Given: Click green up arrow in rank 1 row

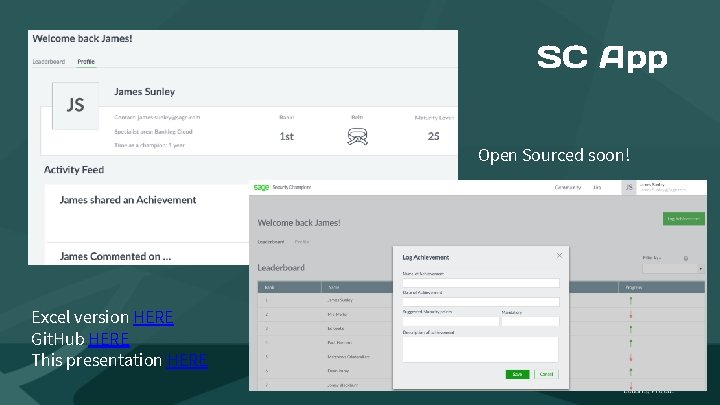Looking at the screenshot, I should pyautogui.click(x=631, y=301).
